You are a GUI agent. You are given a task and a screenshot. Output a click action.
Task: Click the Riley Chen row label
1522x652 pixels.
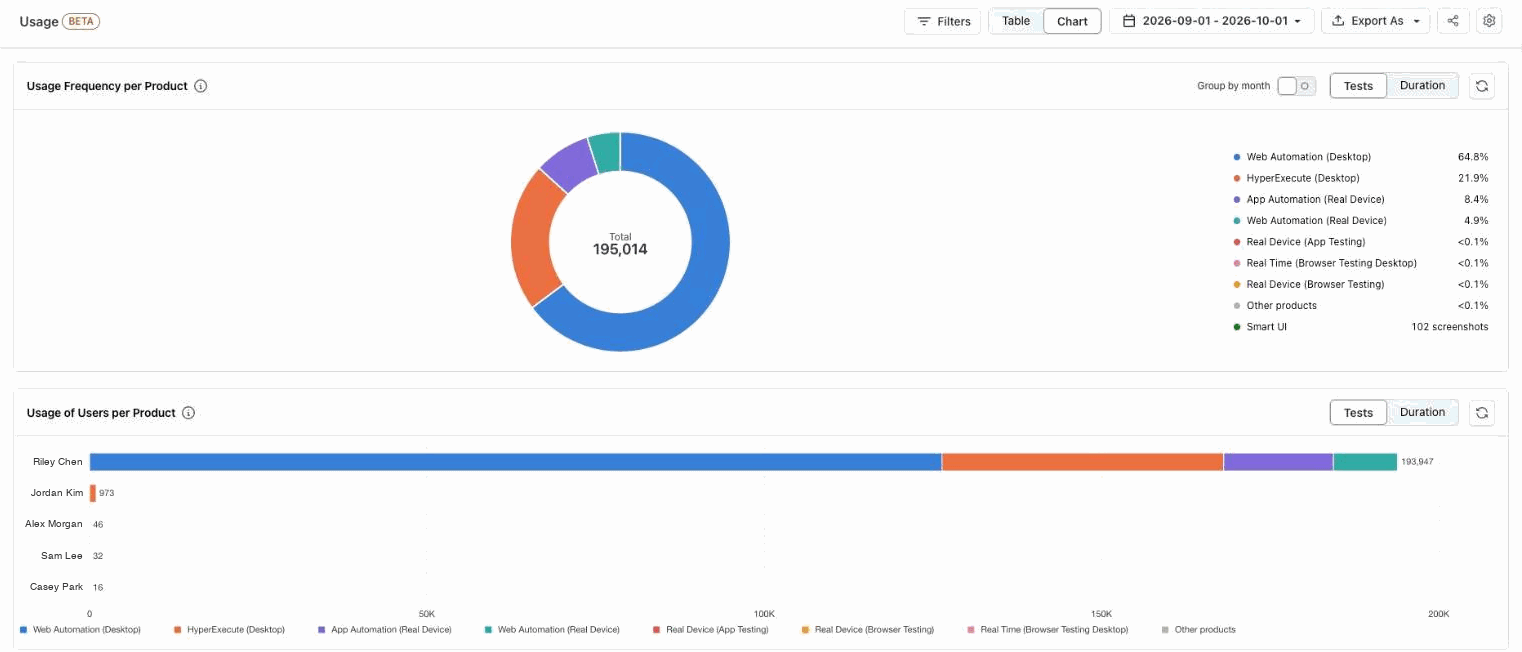pos(58,462)
